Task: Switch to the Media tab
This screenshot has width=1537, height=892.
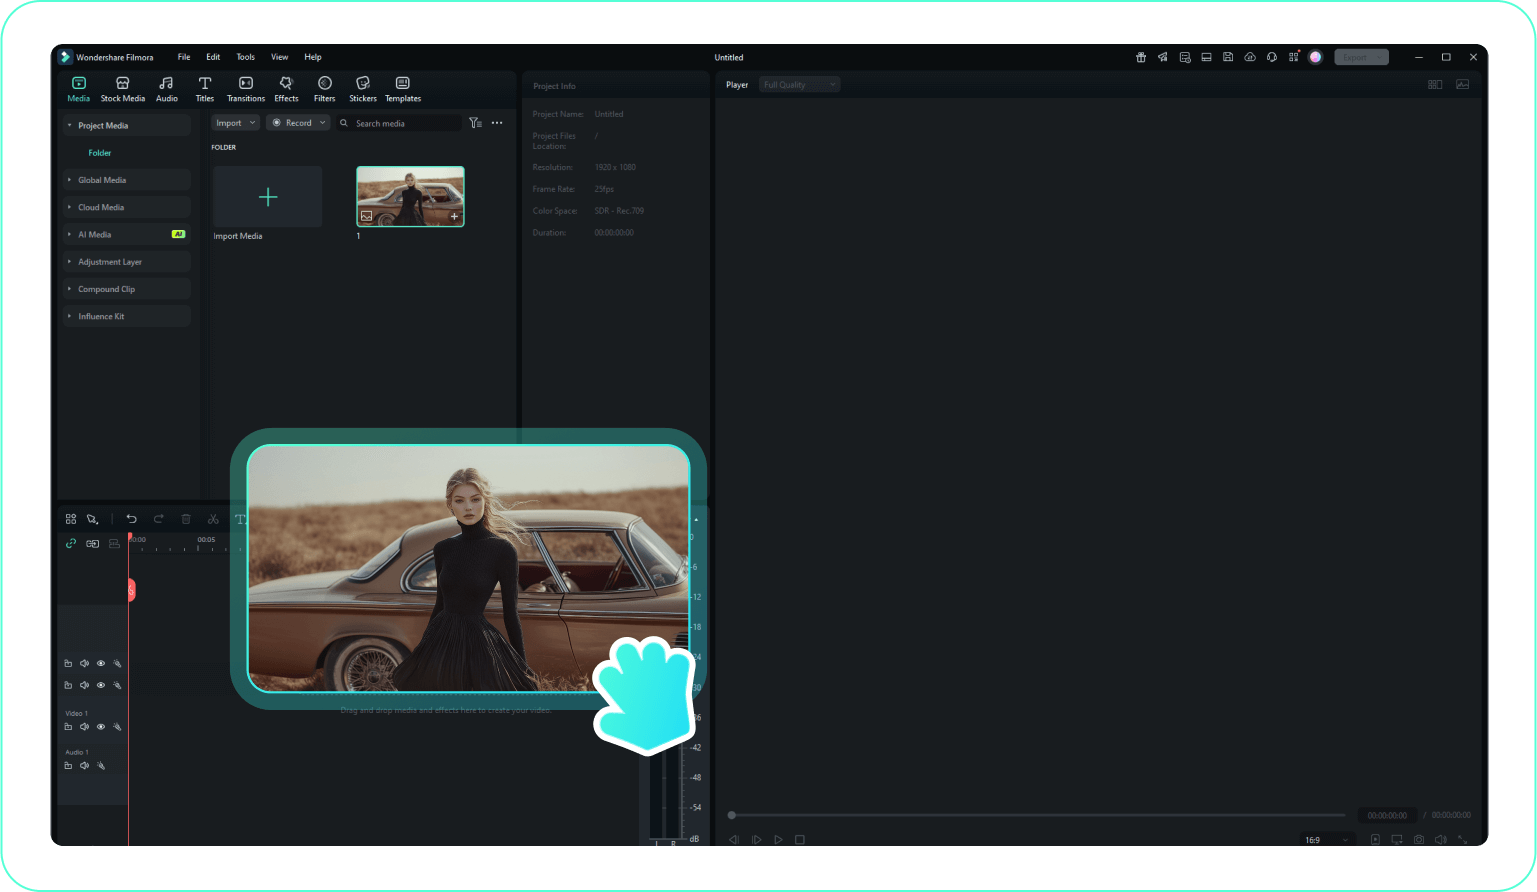Action: tap(79, 89)
